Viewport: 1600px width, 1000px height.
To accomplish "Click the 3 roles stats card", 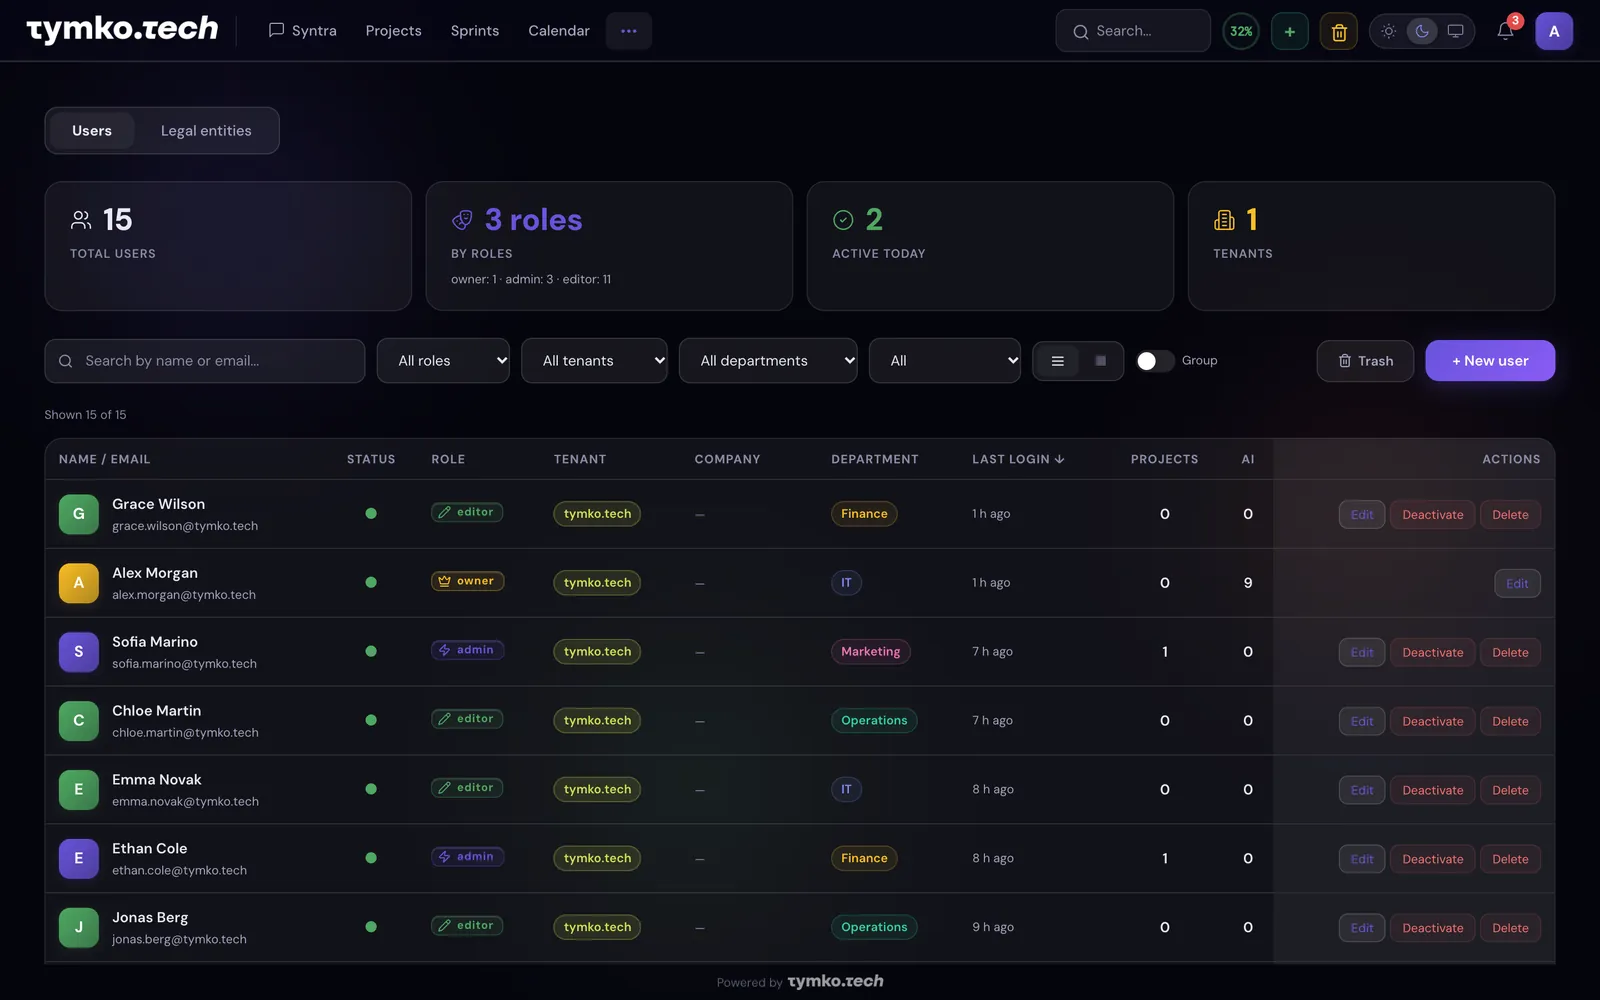I will click(x=609, y=246).
